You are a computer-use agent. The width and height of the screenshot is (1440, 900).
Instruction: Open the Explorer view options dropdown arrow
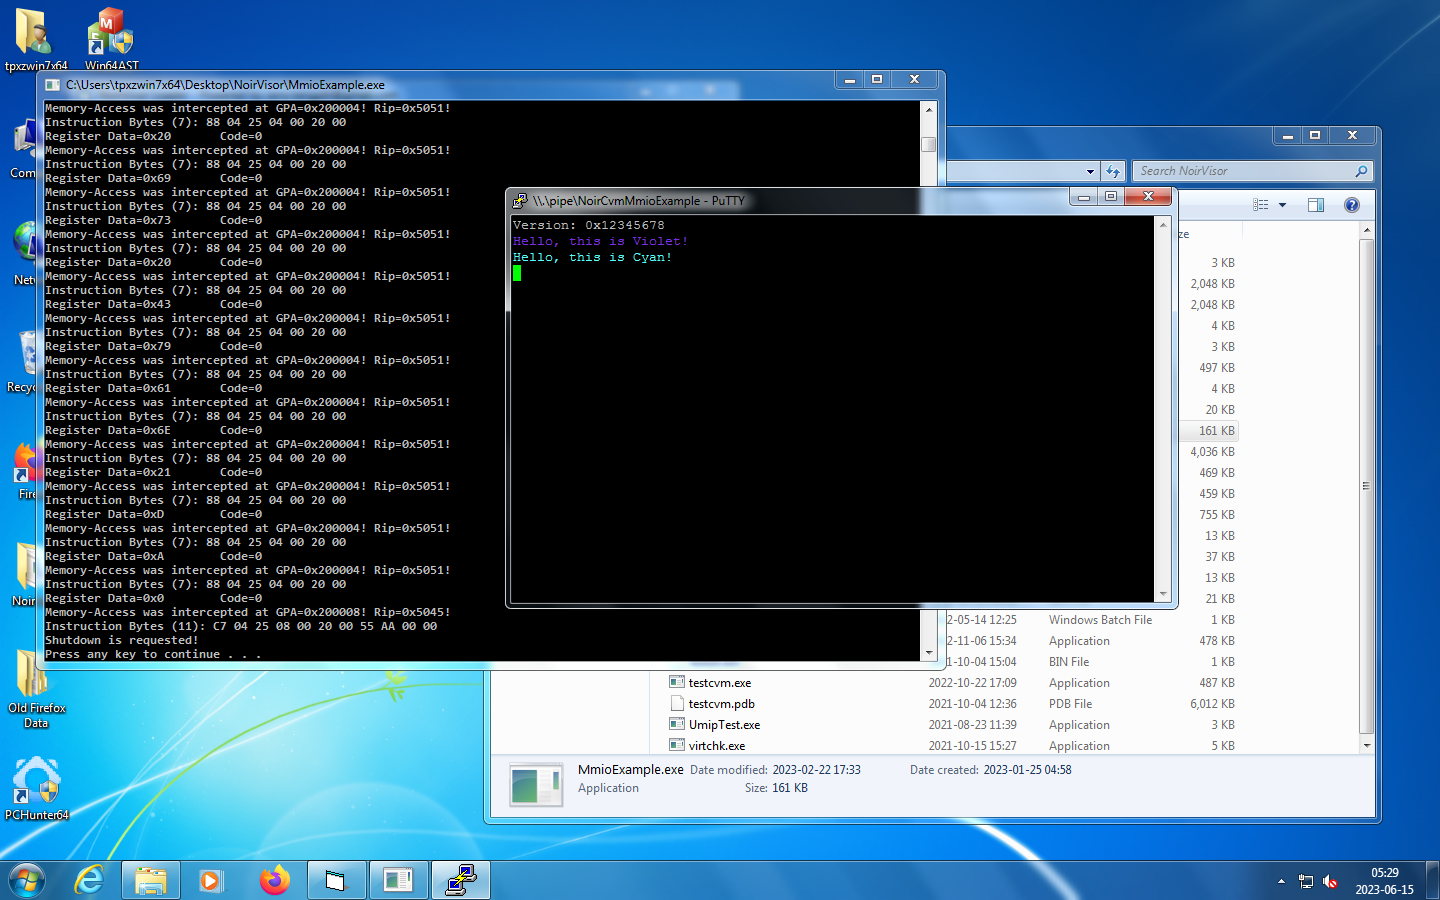[1282, 205]
